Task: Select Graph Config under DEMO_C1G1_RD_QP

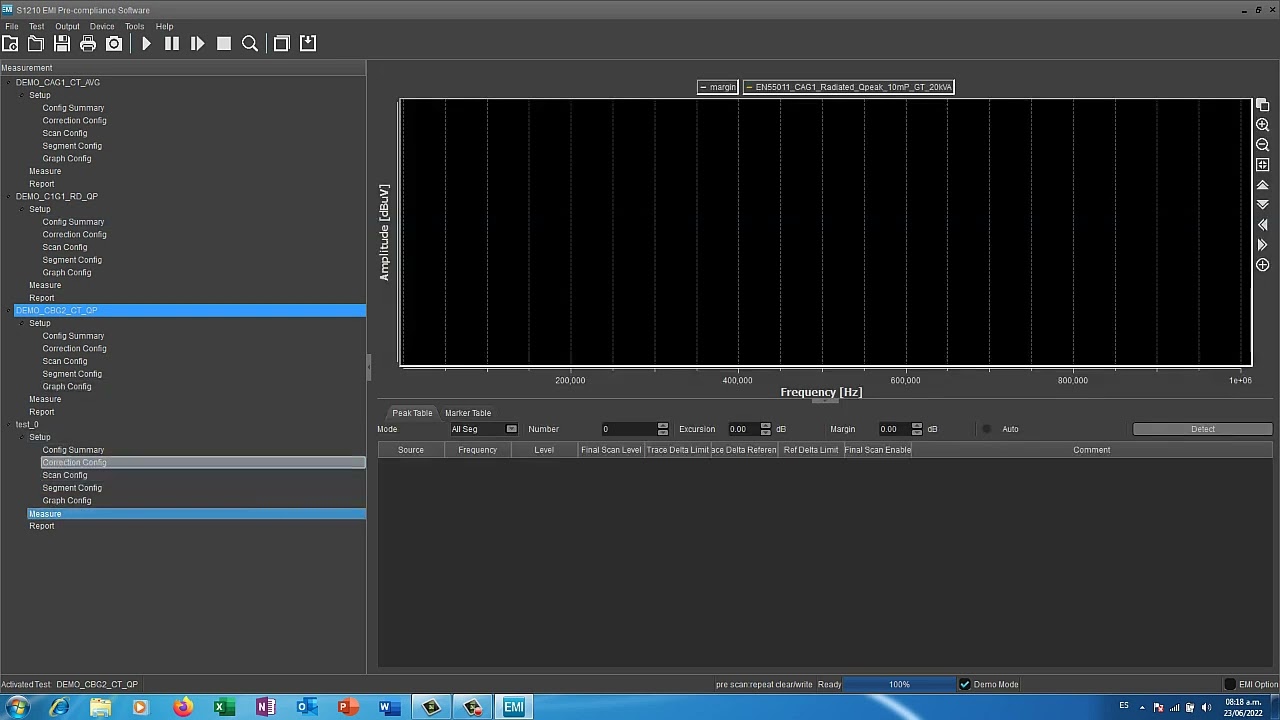Action: (x=67, y=272)
